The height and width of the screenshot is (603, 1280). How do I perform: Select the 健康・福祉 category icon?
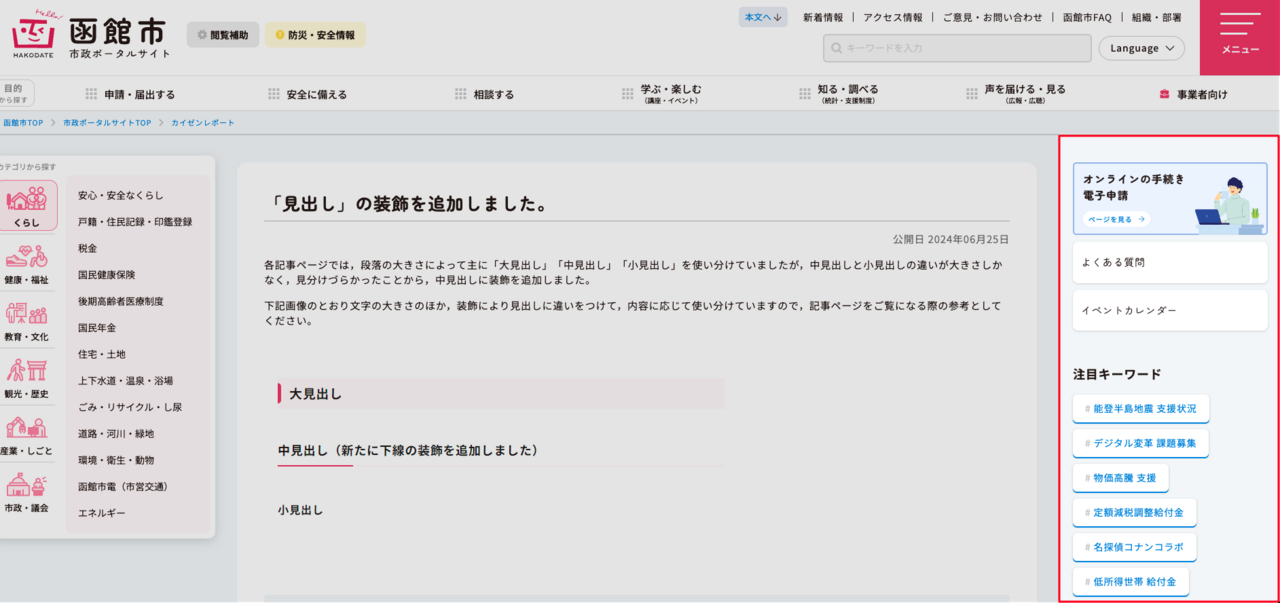click(x=26, y=264)
